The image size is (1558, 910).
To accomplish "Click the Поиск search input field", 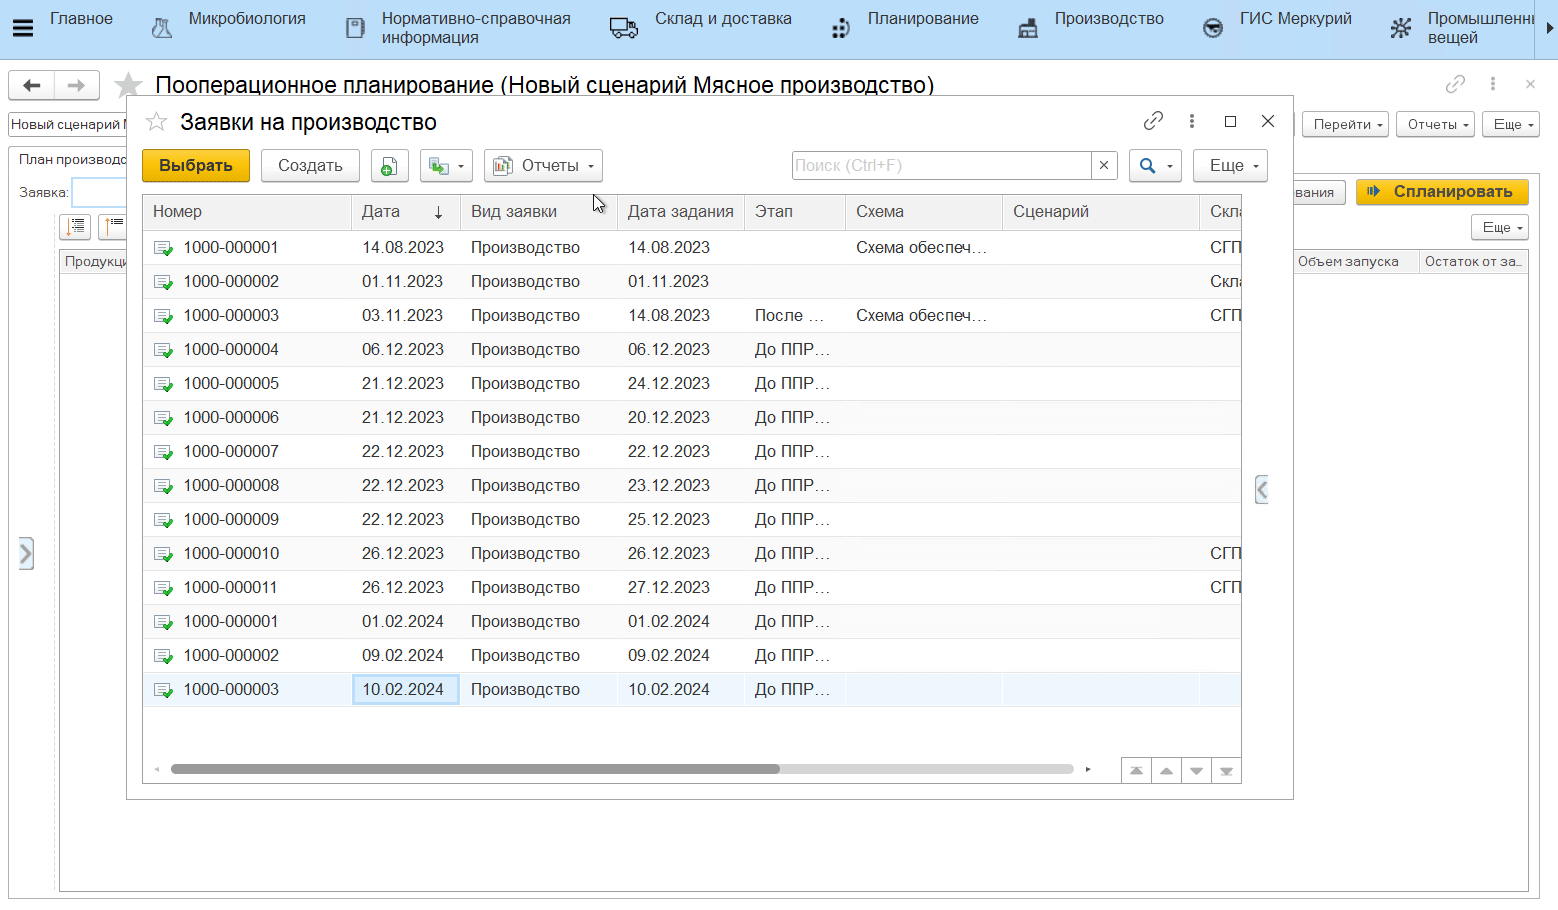I will point(940,166).
